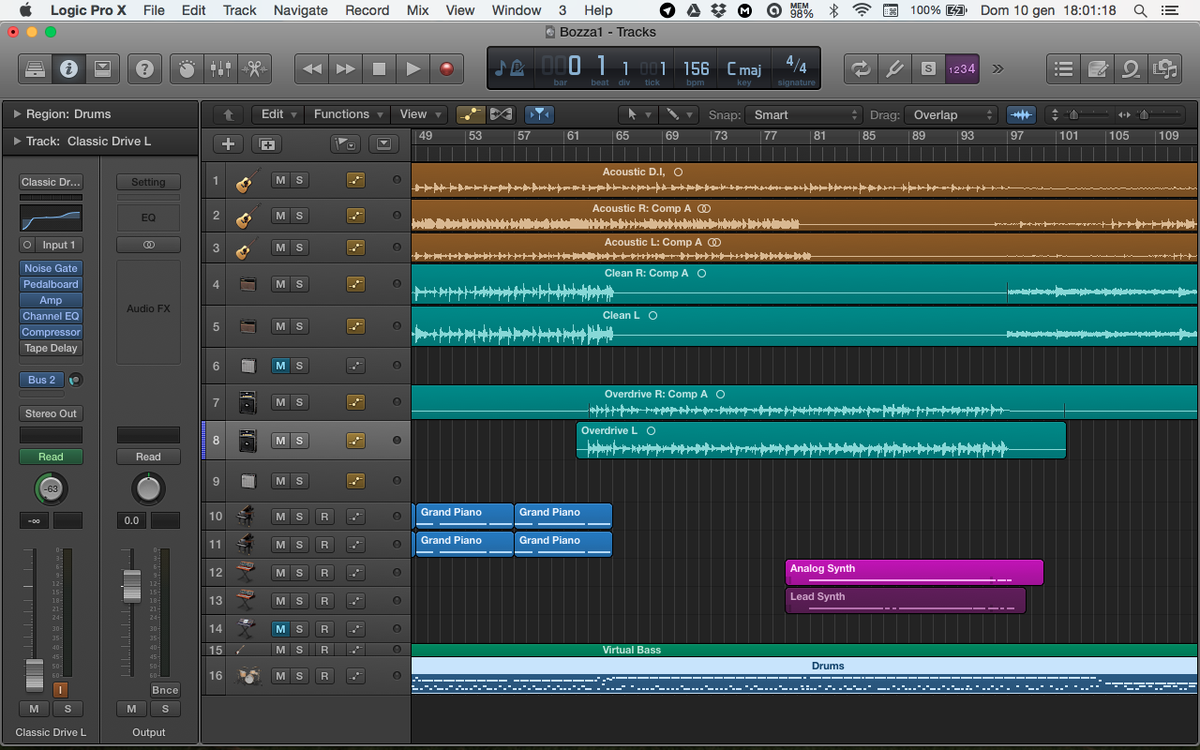Open the File menu
The height and width of the screenshot is (750, 1200).
click(154, 10)
